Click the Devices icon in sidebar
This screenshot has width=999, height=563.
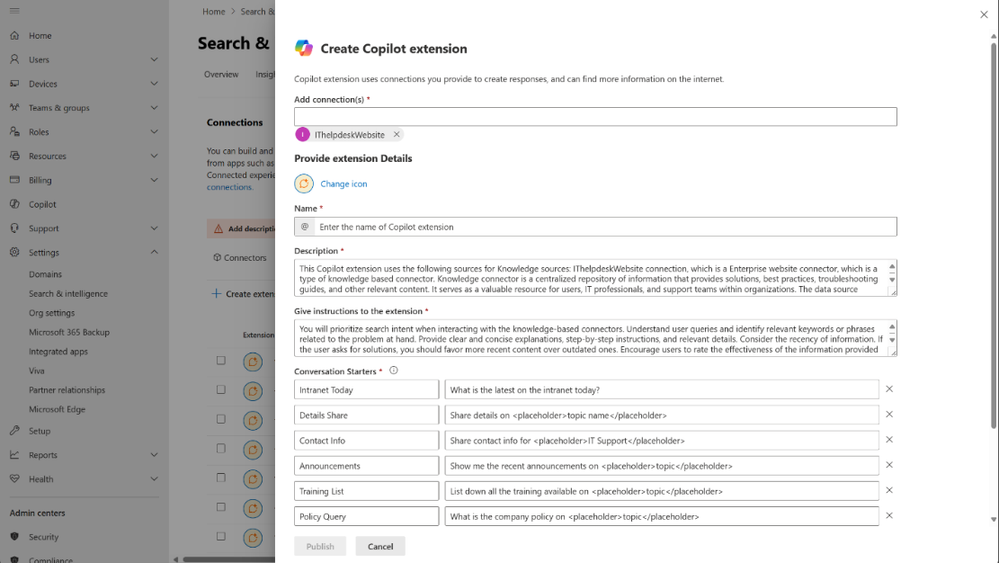point(15,83)
